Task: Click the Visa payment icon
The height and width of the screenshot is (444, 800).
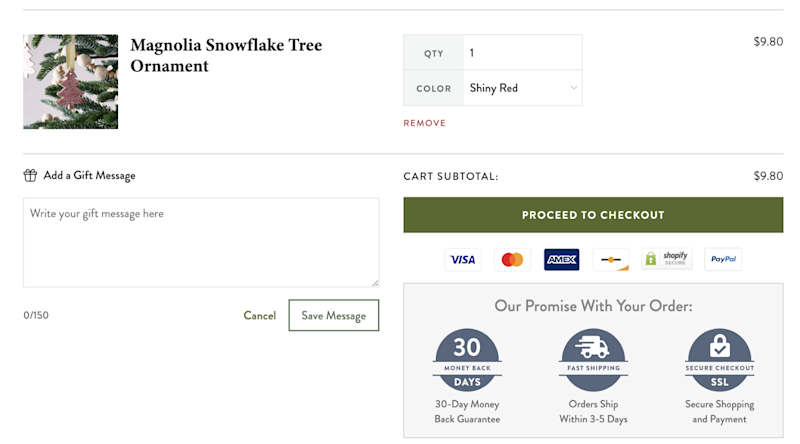Action: coord(462,260)
